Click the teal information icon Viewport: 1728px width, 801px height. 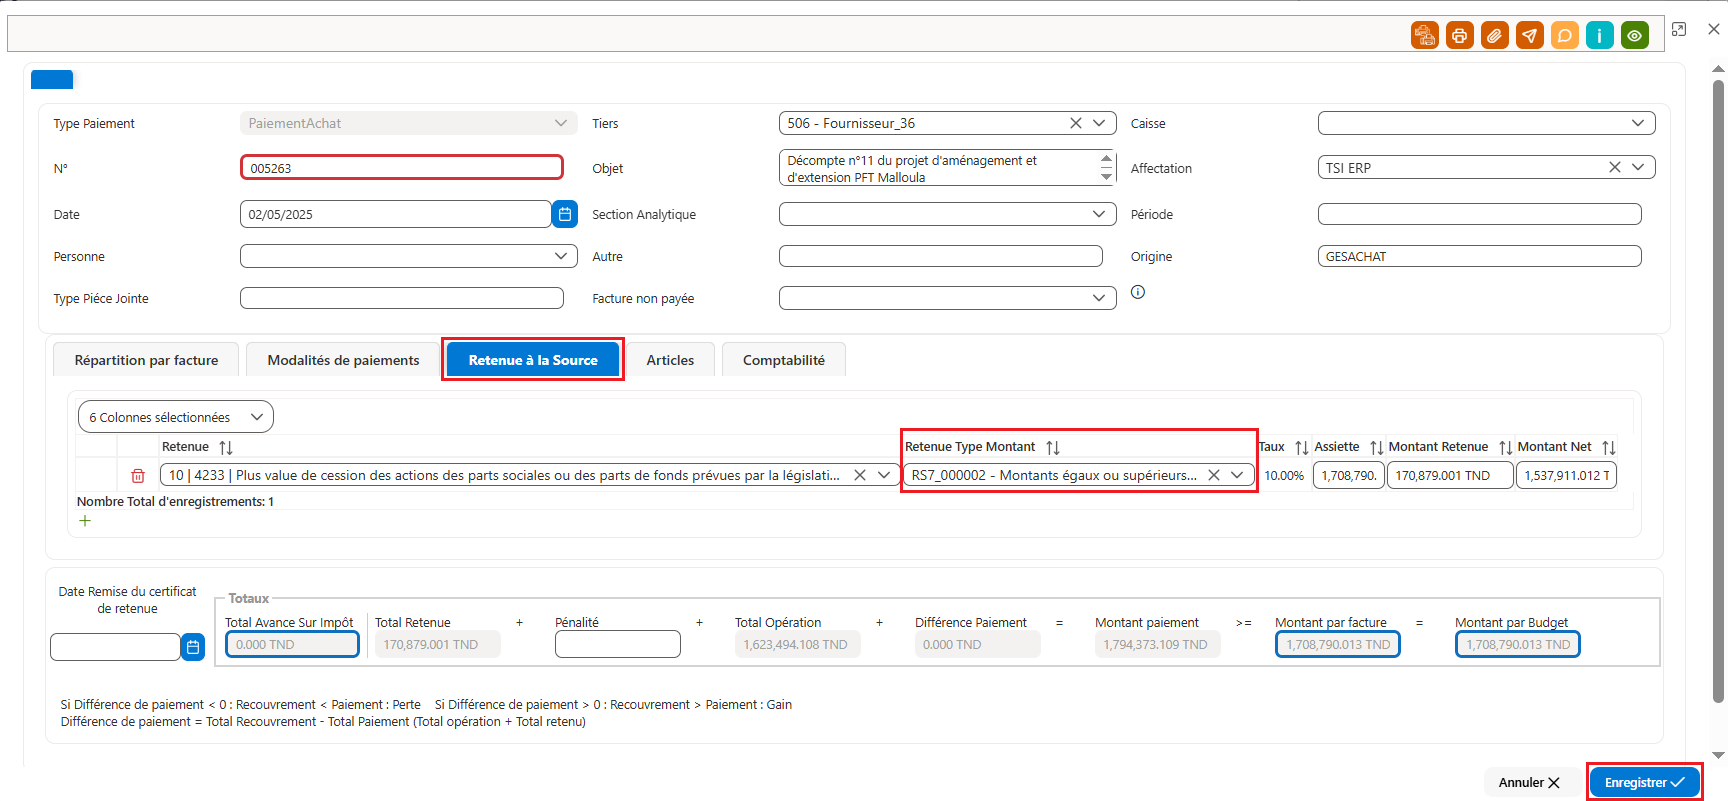[x=1599, y=36]
